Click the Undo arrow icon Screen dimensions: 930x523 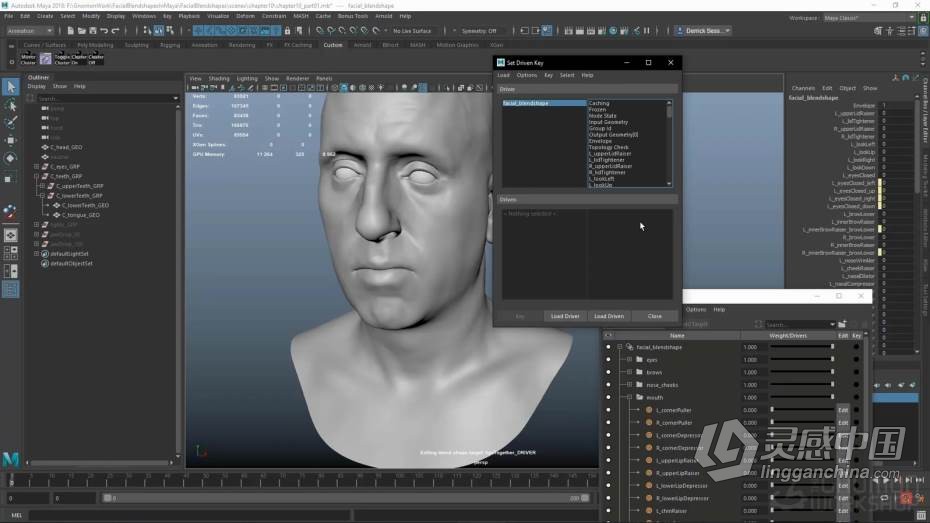104,31
